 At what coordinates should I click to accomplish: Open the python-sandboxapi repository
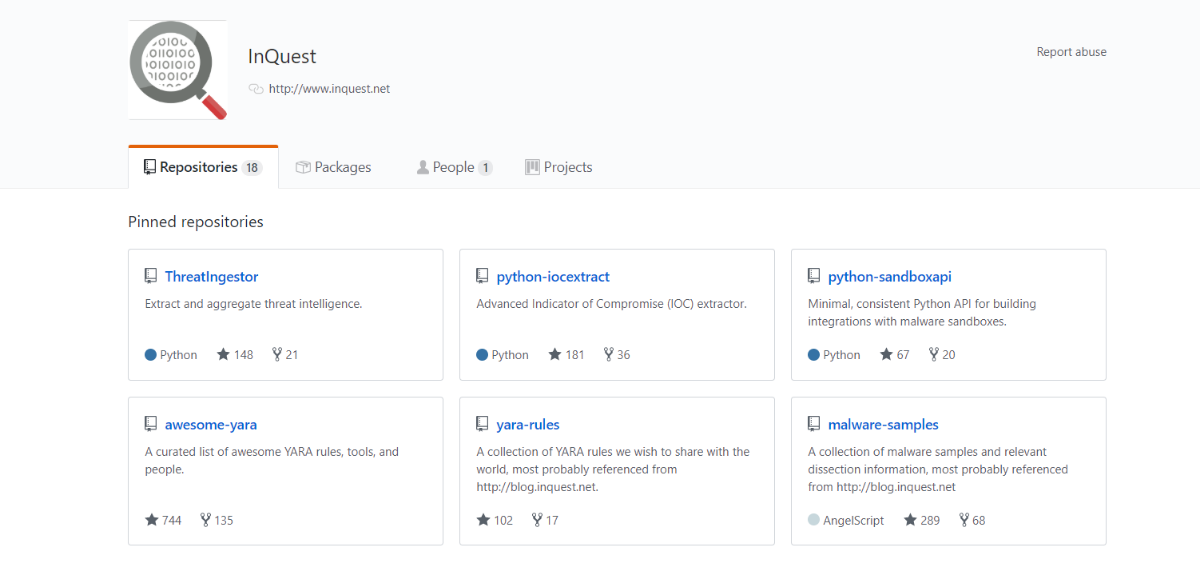coord(890,277)
